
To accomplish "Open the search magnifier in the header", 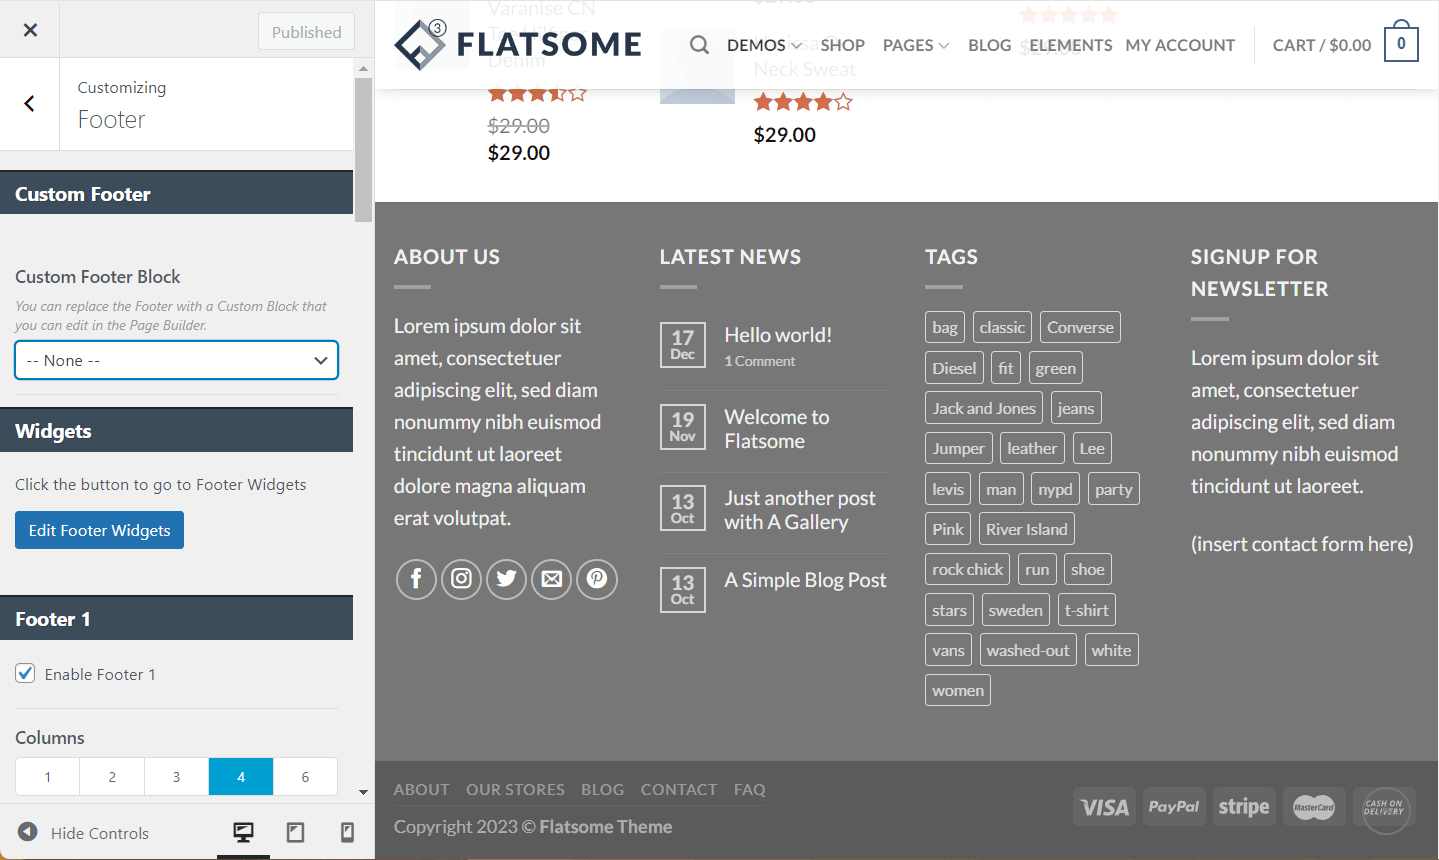I will [x=698, y=45].
